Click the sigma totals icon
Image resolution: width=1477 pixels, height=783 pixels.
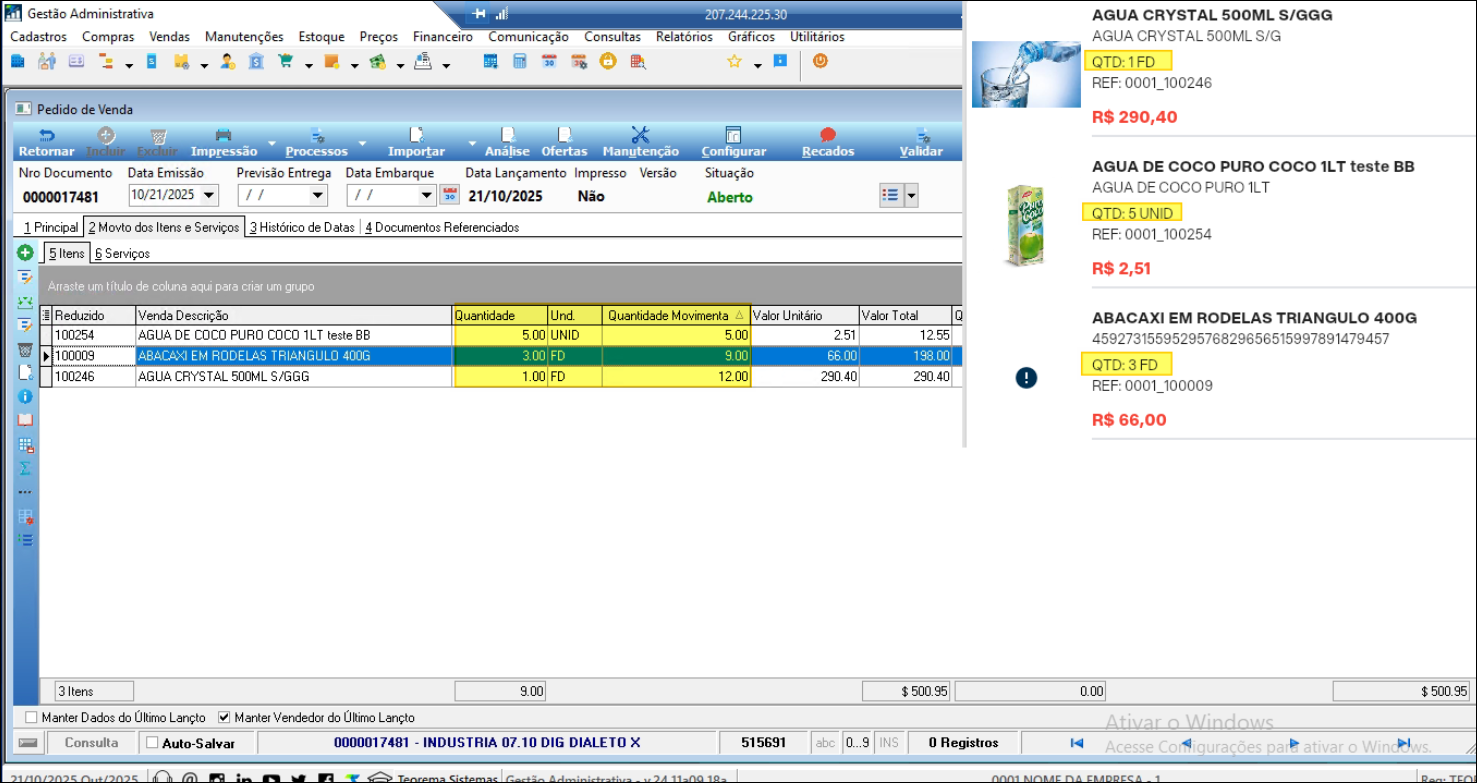coord(25,469)
